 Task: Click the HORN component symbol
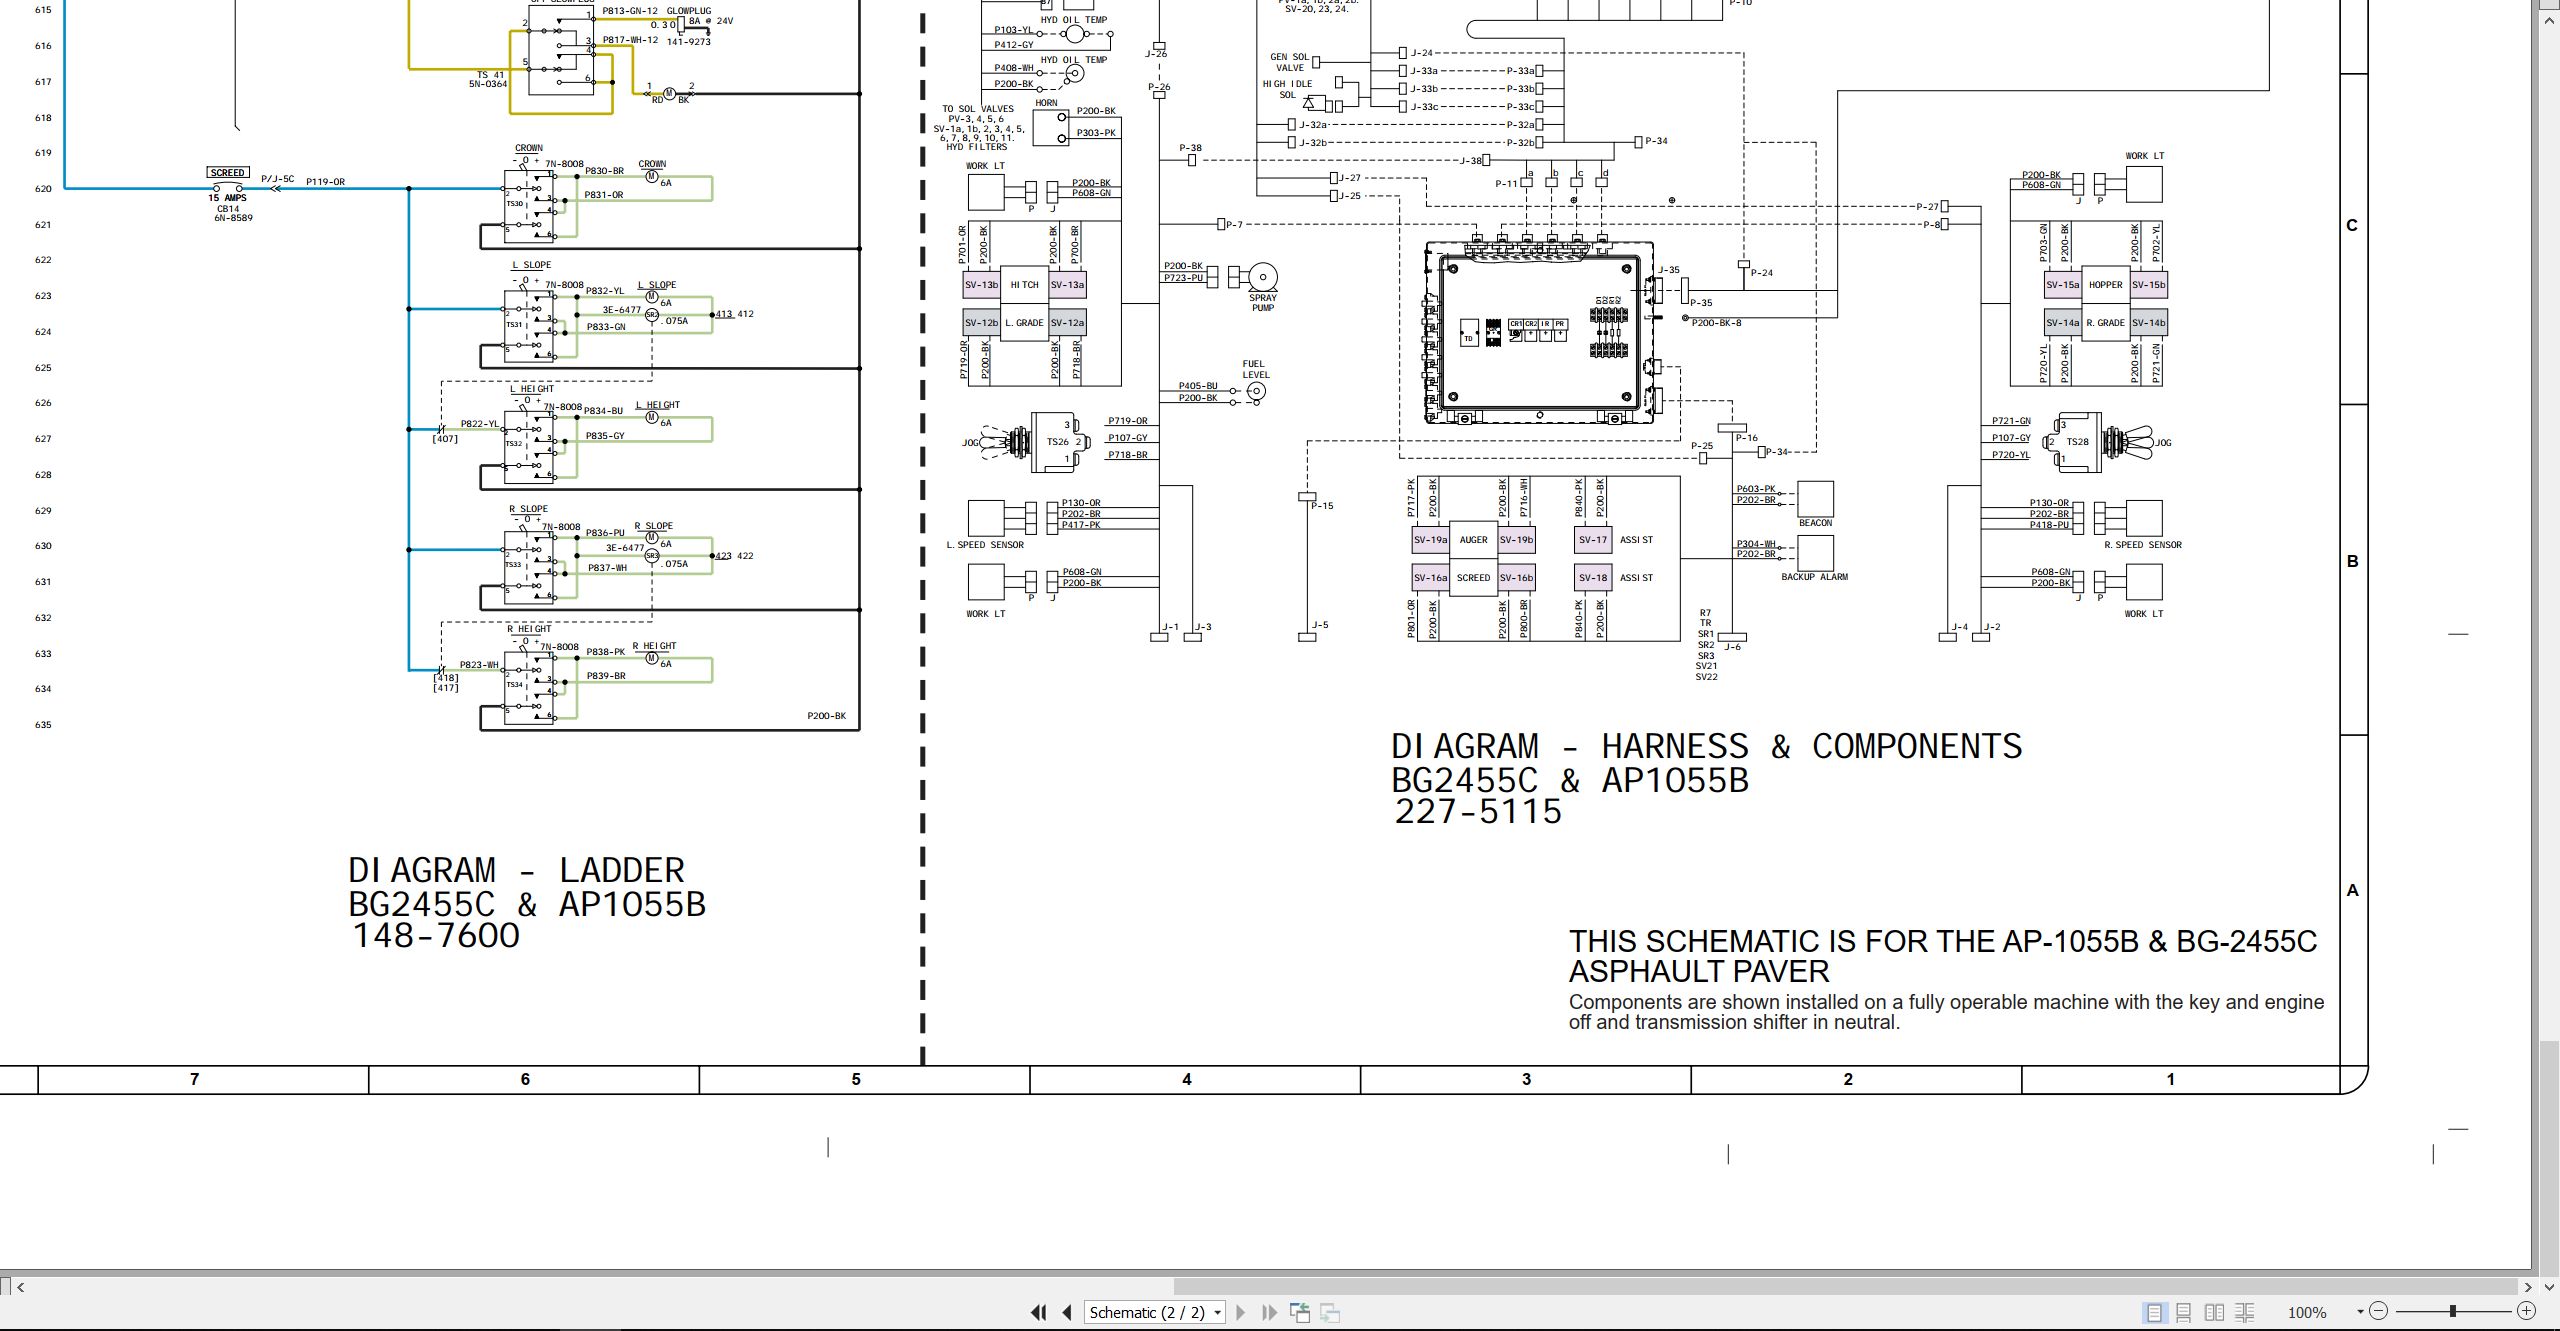pos(1051,127)
